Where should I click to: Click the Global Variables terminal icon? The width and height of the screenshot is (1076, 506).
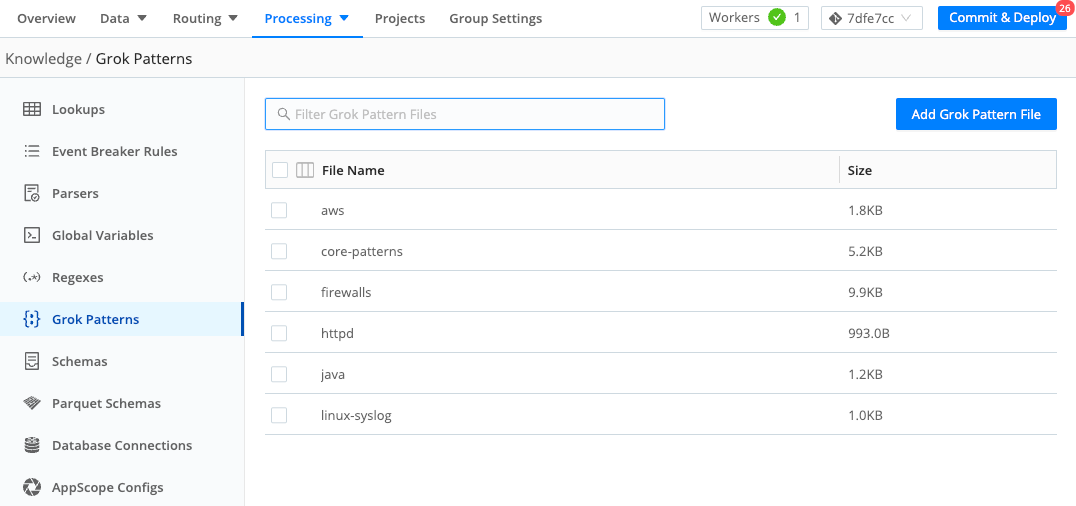tap(32, 235)
